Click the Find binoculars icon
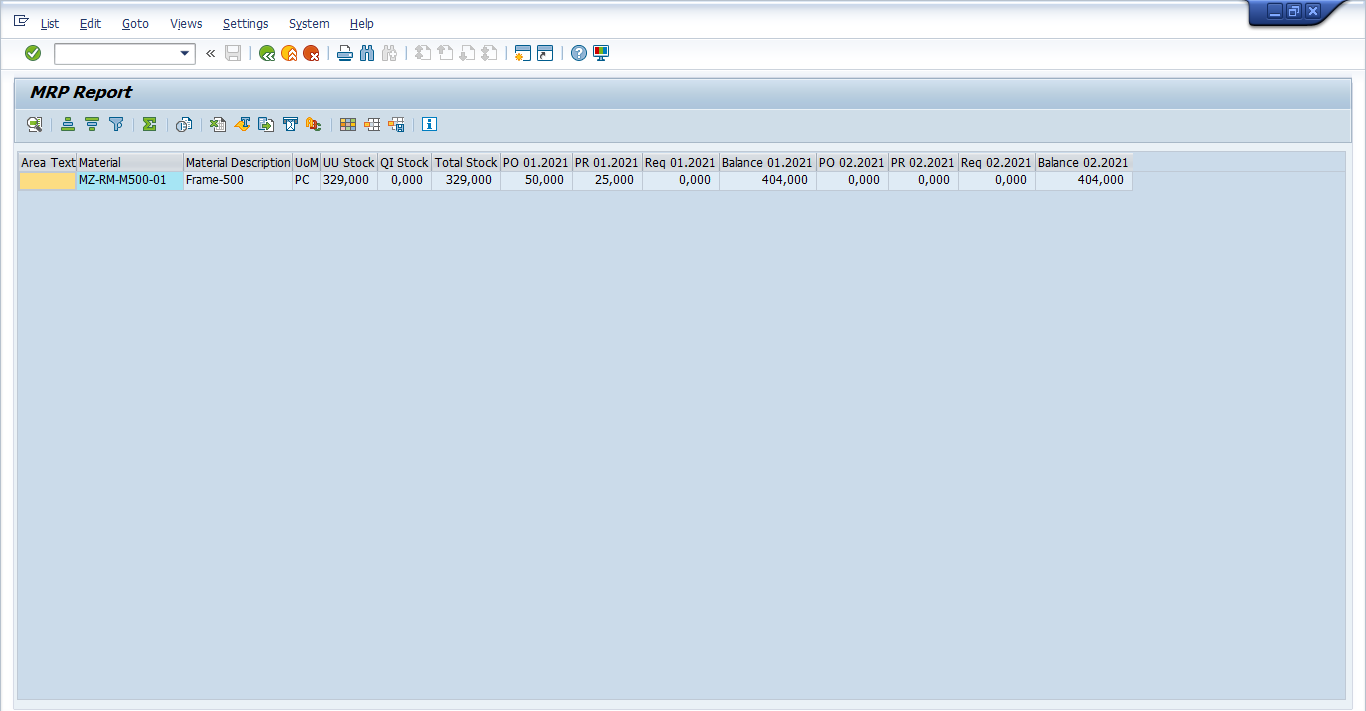This screenshot has width=1366, height=711. (367, 53)
